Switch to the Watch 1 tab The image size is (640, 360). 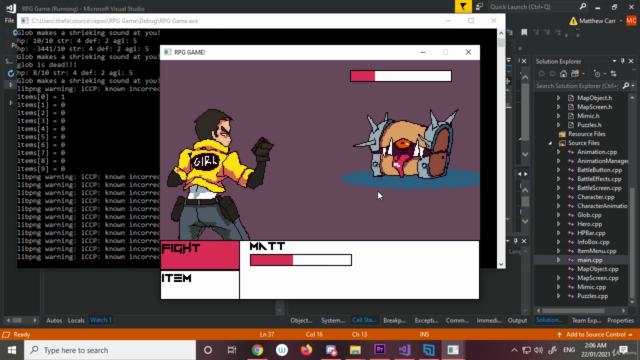[x=101, y=320]
